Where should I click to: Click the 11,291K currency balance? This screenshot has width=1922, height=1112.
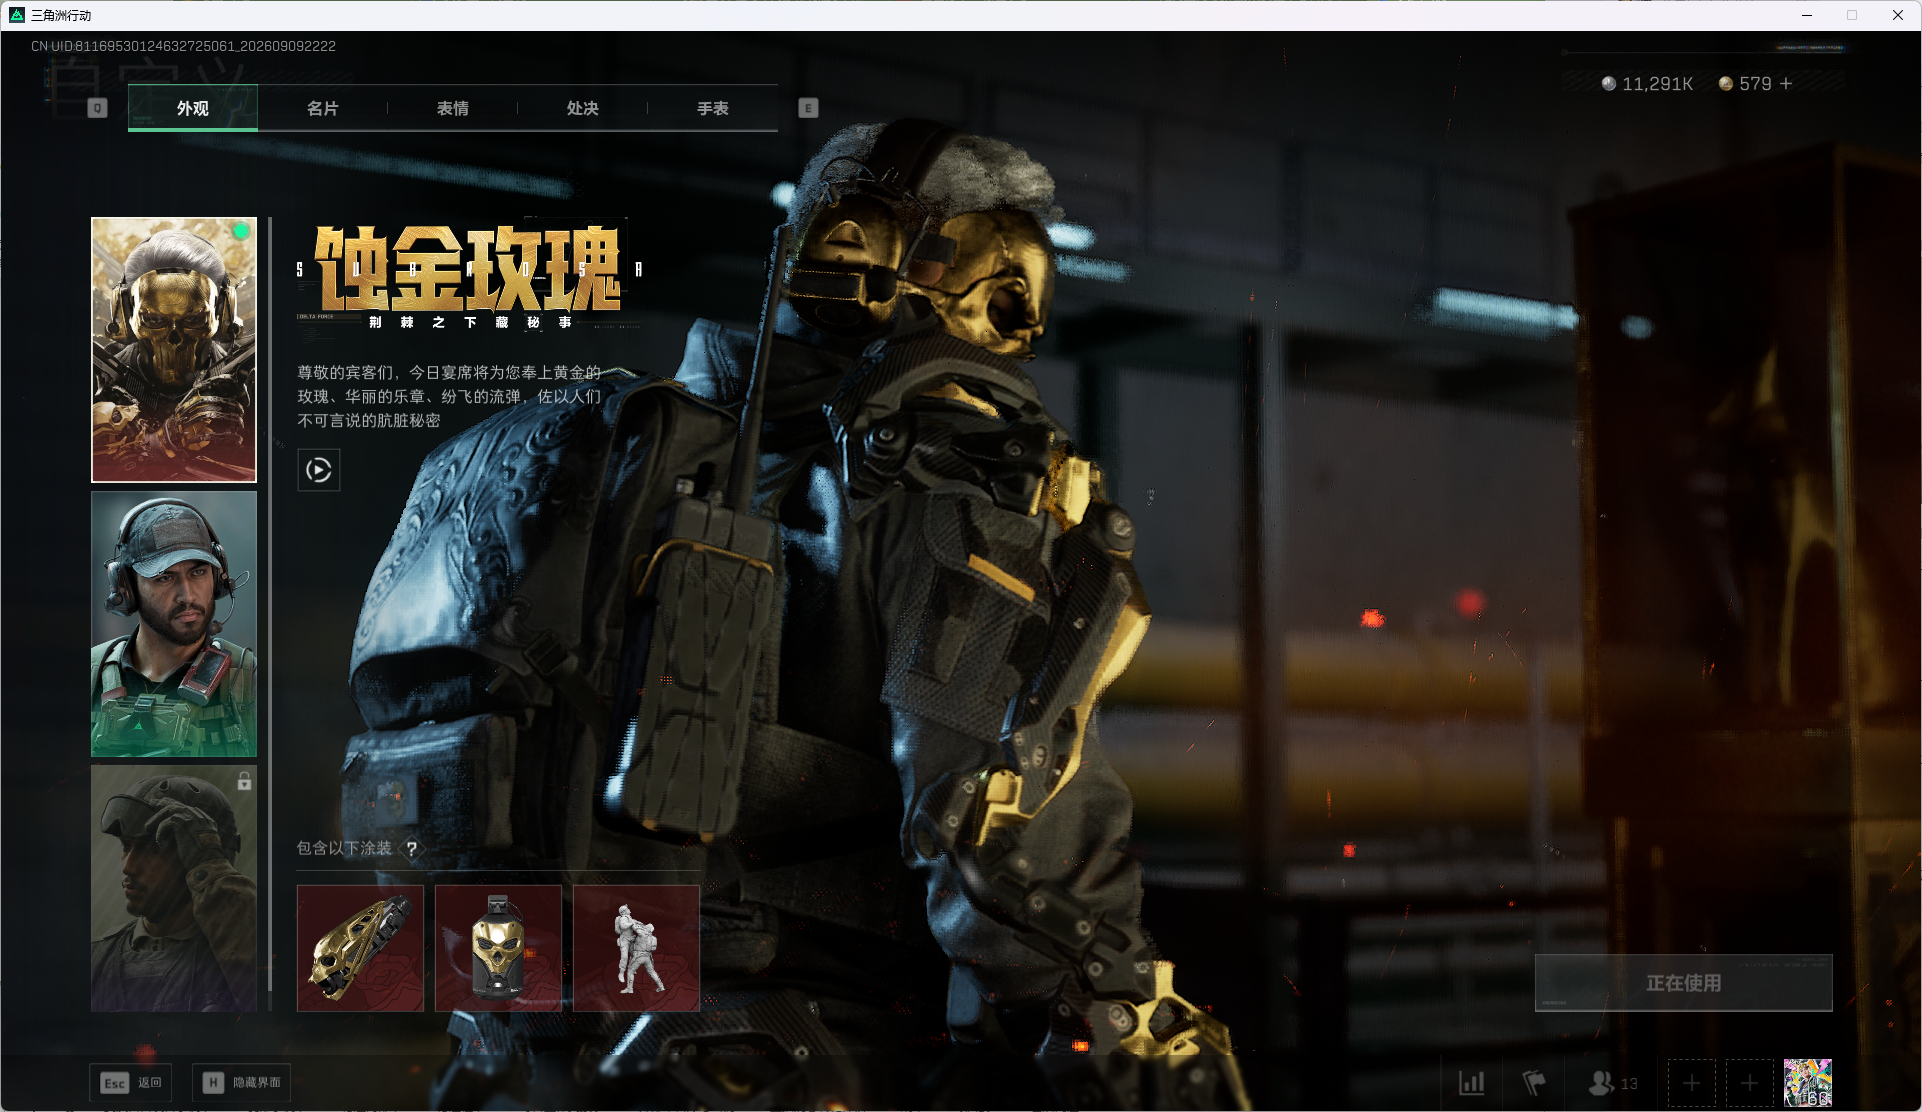coord(1658,84)
